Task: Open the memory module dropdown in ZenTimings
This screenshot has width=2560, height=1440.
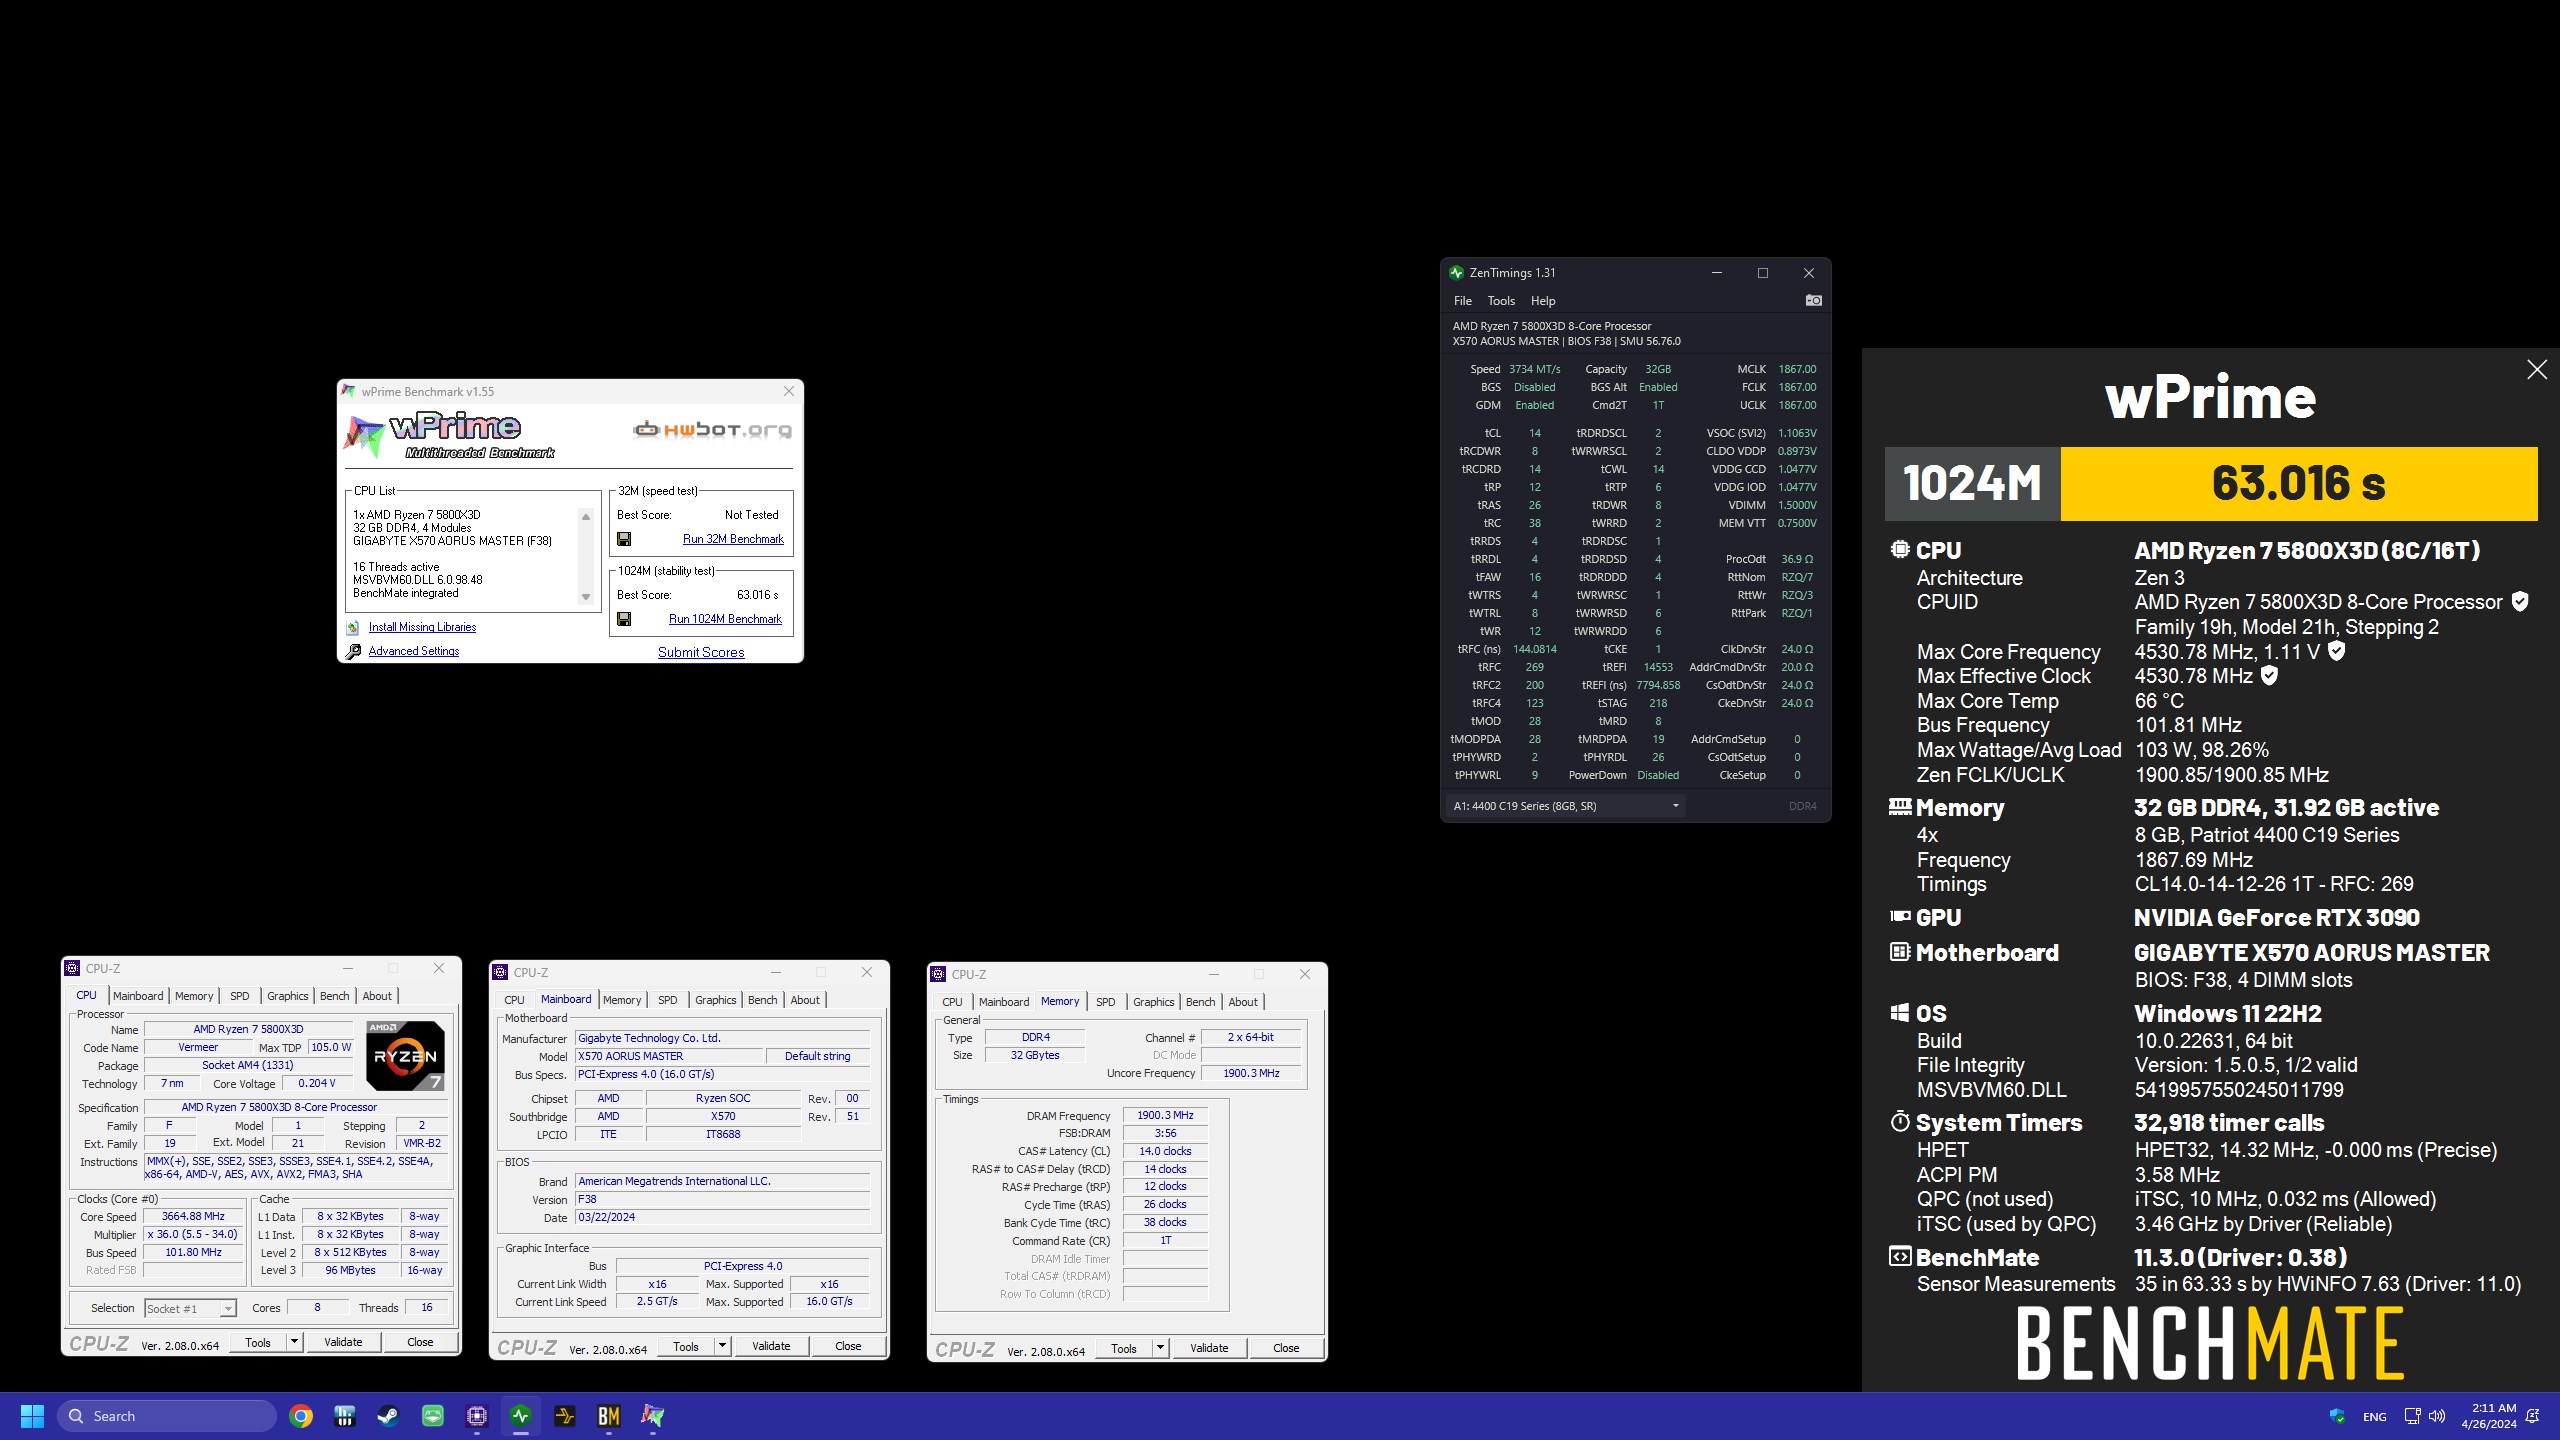Action: 1566,806
